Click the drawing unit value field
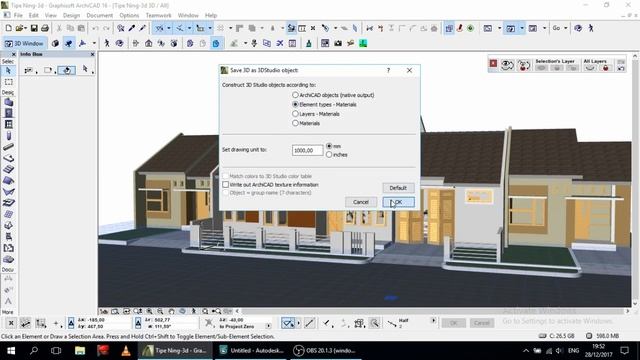This screenshot has width=640, height=360. pyautogui.click(x=307, y=150)
